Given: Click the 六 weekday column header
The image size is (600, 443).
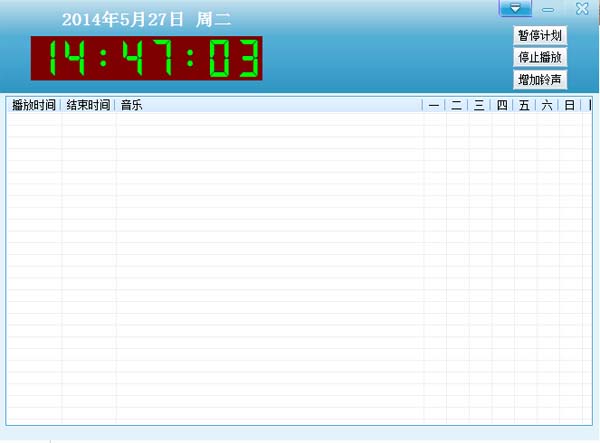Looking at the screenshot, I should 547,105.
